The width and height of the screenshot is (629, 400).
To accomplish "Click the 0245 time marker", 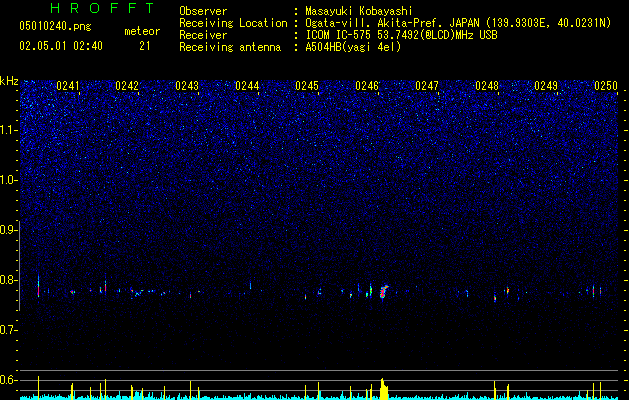I will click(x=307, y=86).
